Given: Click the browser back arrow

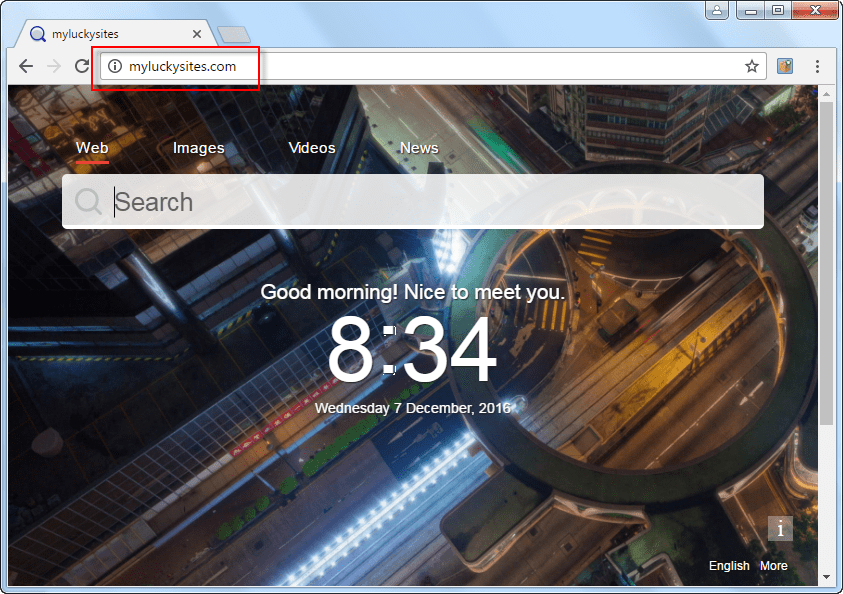Looking at the screenshot, I should 26,66.
